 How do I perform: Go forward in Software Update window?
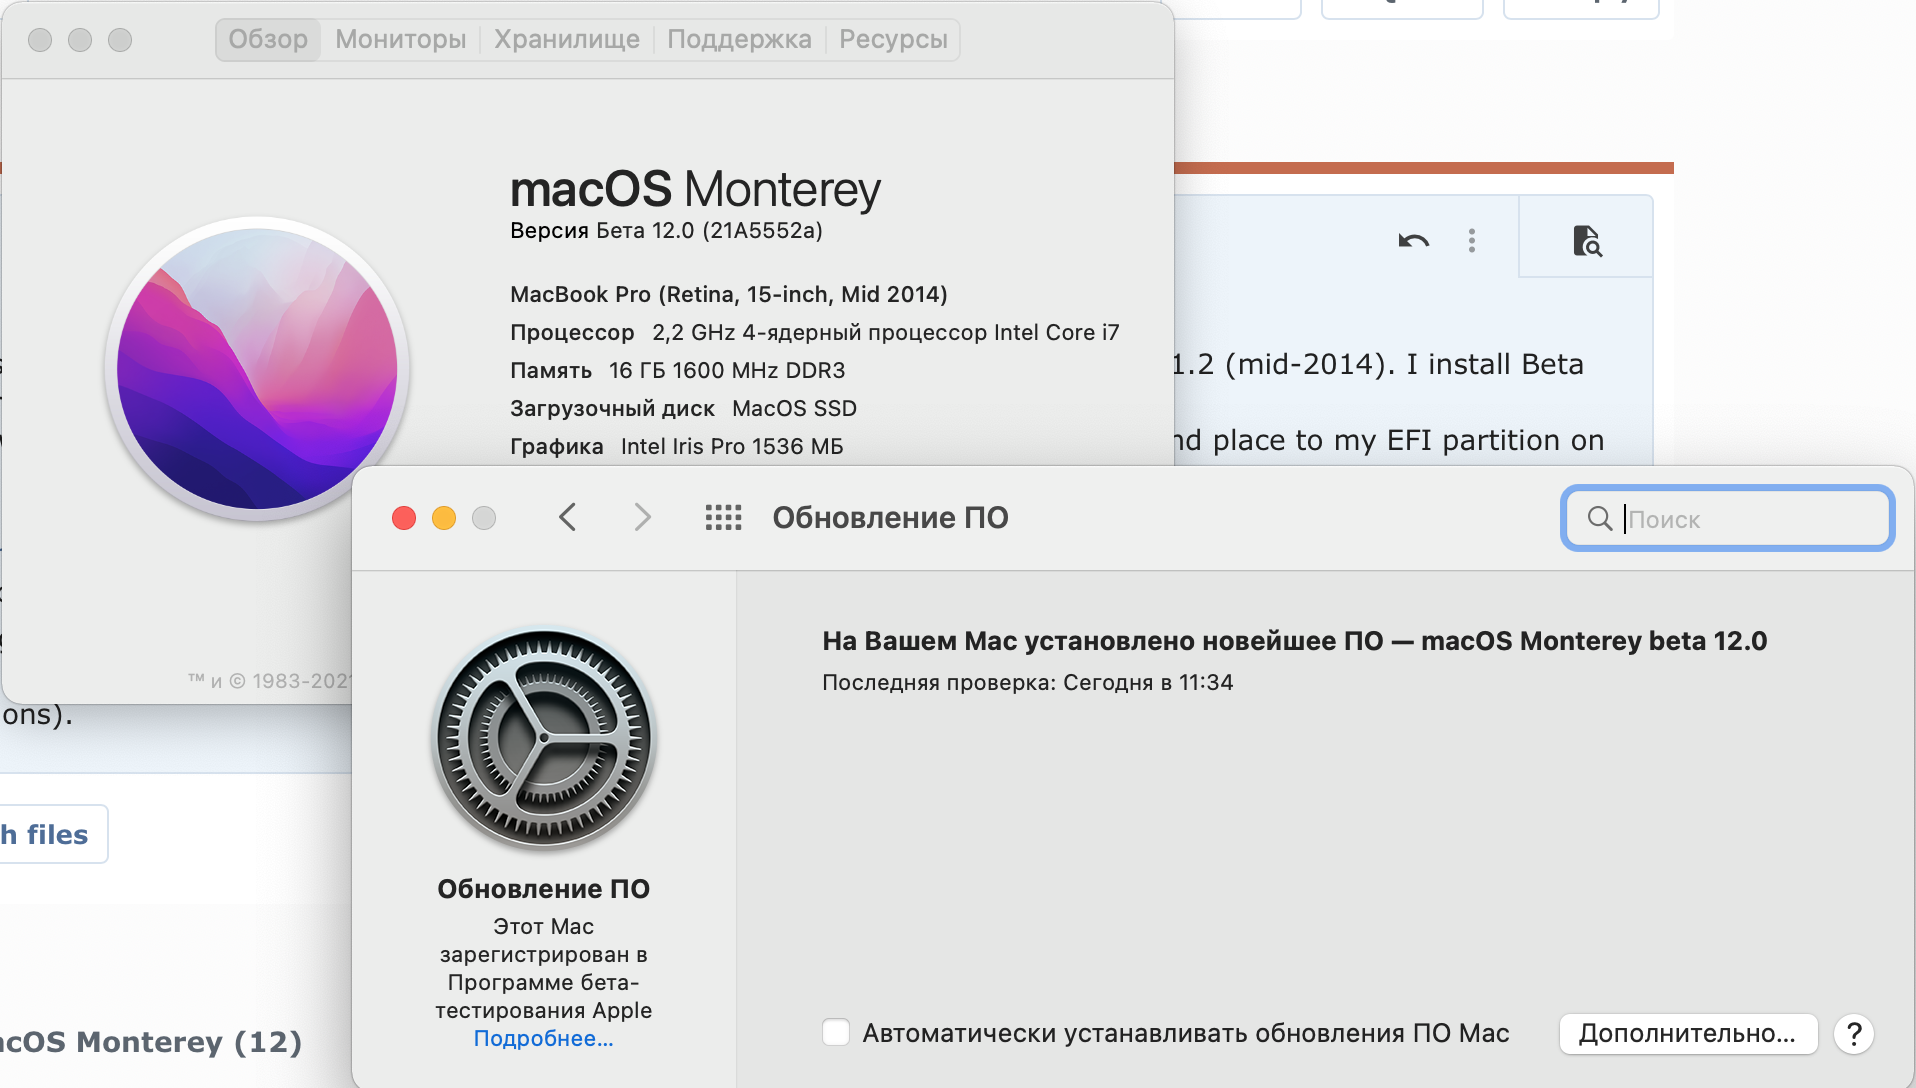(x=642, y=518)
